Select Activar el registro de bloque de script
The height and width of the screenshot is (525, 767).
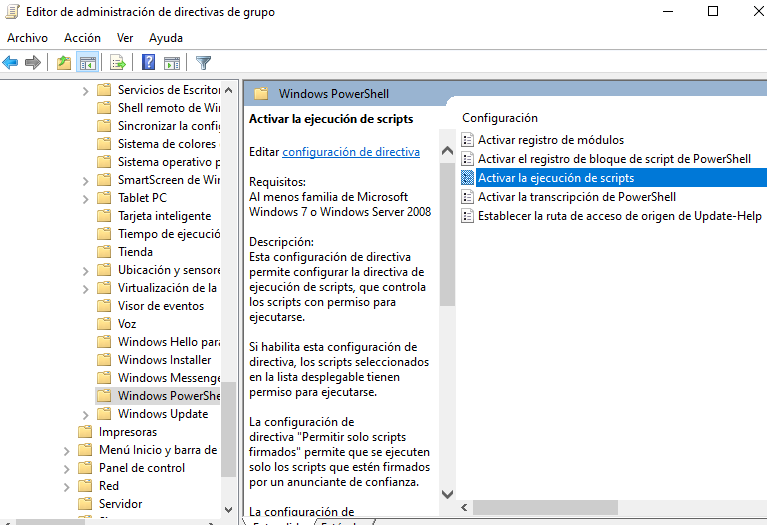click(614, 159)
